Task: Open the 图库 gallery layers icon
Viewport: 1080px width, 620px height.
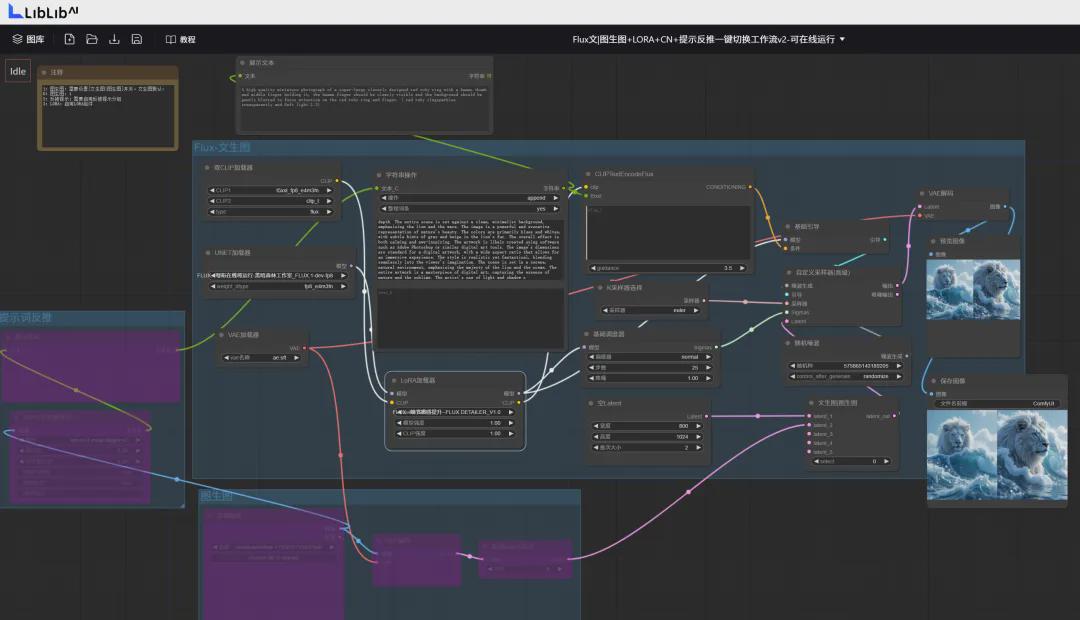Action: pyautogui.click(x=18, y=39)
